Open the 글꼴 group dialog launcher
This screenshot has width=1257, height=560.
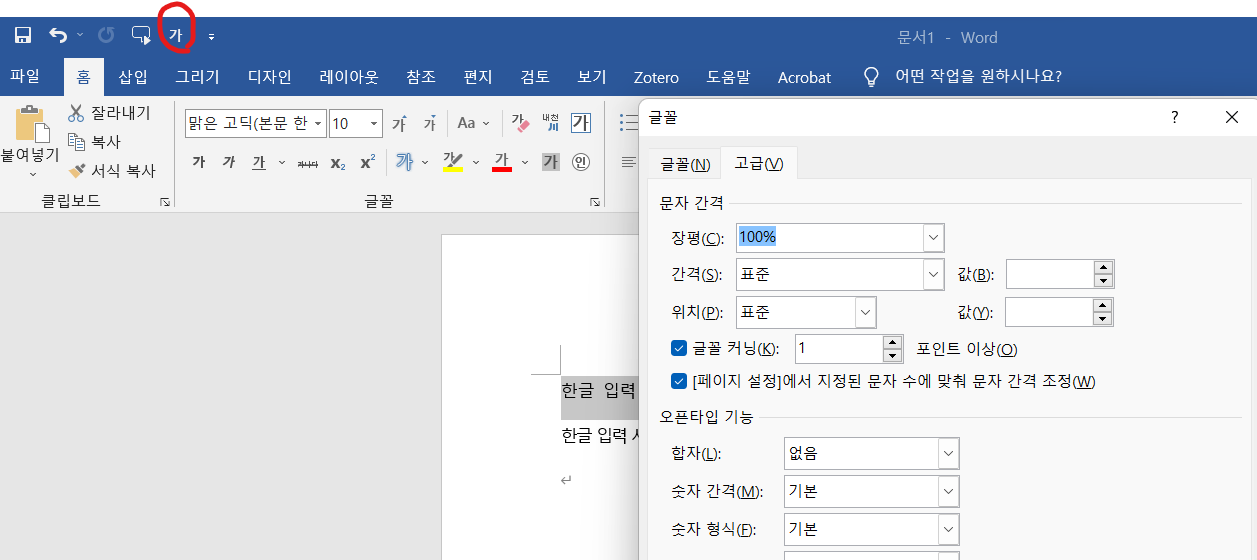[594, 202]
